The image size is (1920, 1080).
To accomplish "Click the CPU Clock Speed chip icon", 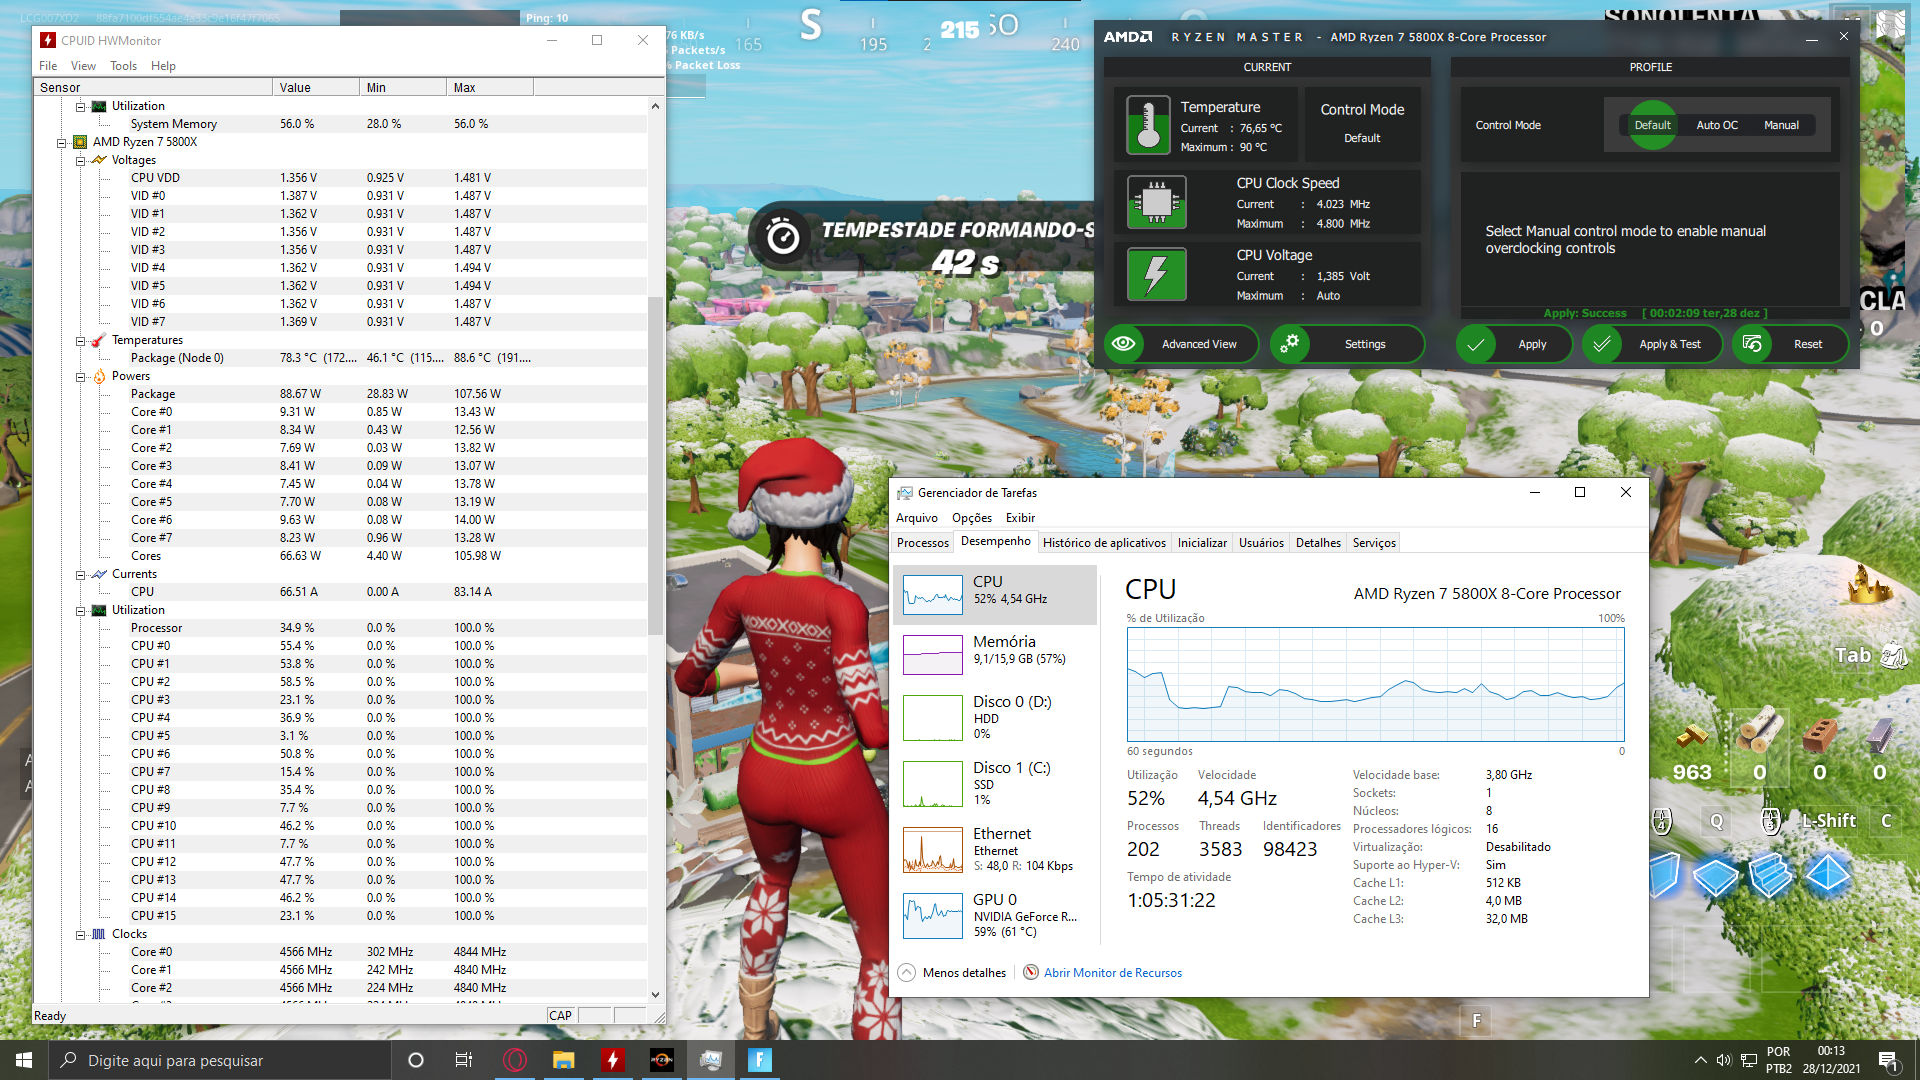I will pyautogui.click(x=1157, y=202).
